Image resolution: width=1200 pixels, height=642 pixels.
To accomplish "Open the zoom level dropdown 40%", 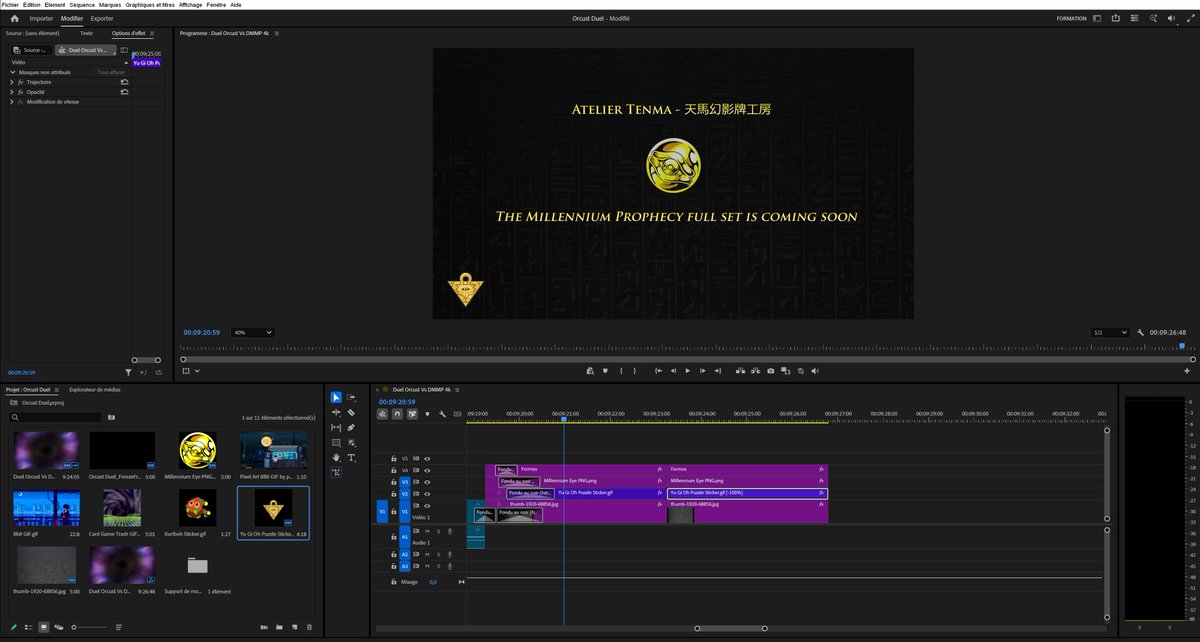I will pyautogui.click(x=253, y=332).
